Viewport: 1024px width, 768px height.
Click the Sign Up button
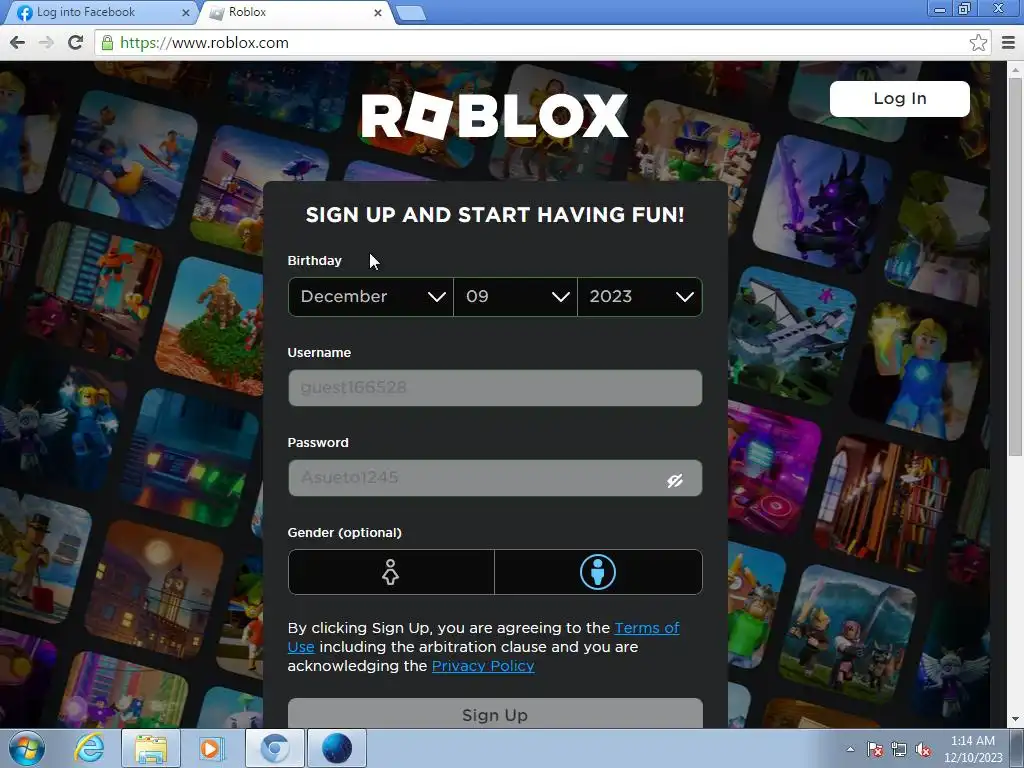coord(495,714)
